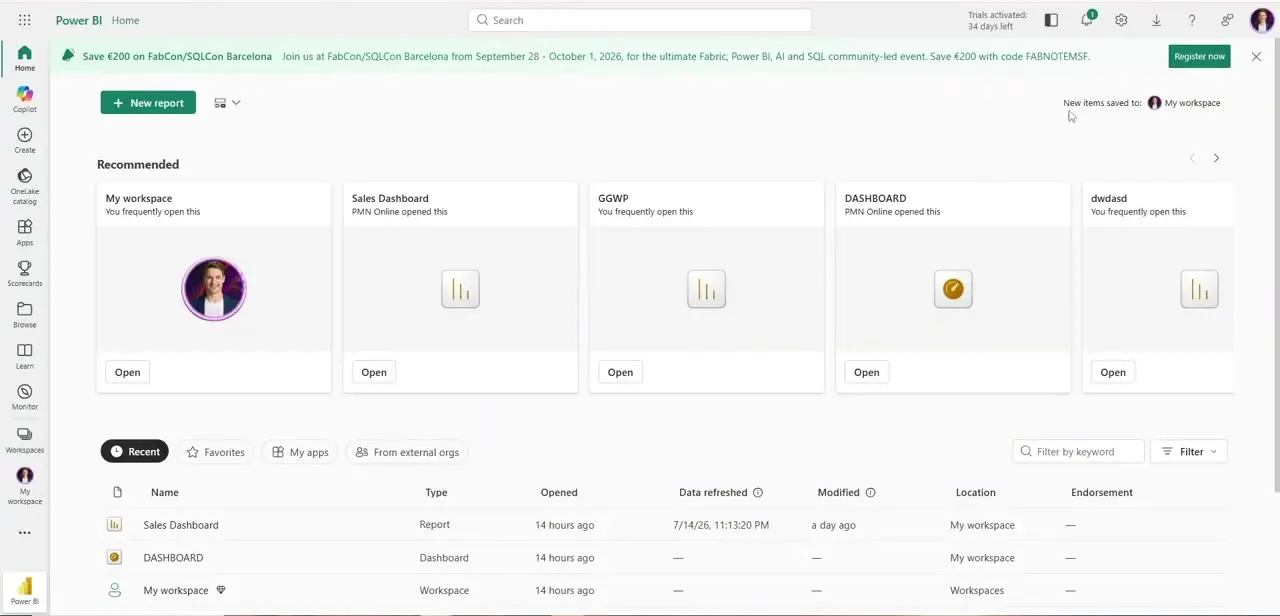Open Learn from the sidebar
The image size is (1280, 616).
tap(24, 356)
